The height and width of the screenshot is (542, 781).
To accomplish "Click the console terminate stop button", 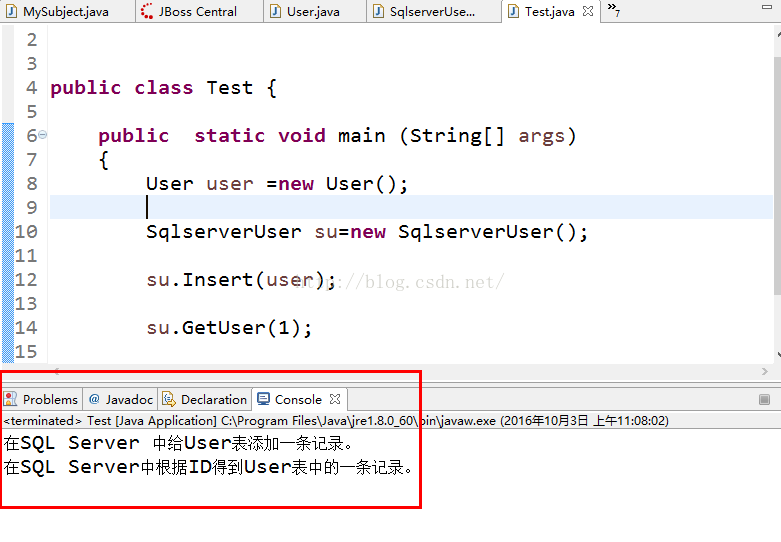I will tap(765, 400).
